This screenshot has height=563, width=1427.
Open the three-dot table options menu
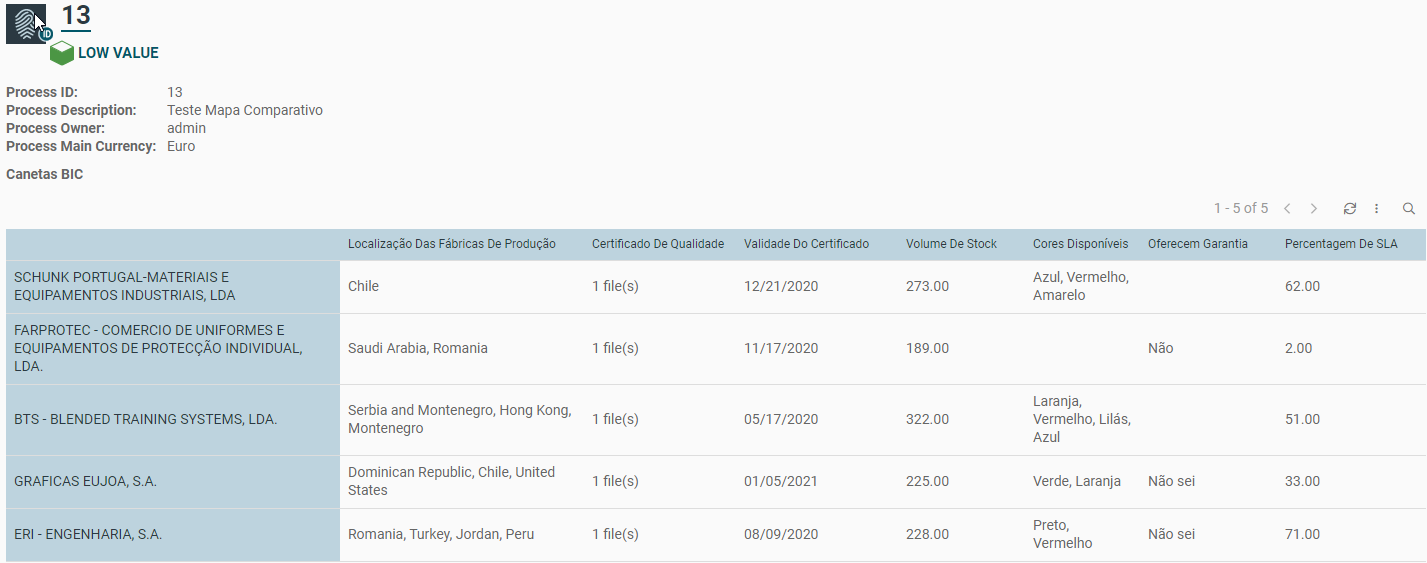pos(1376,208)
